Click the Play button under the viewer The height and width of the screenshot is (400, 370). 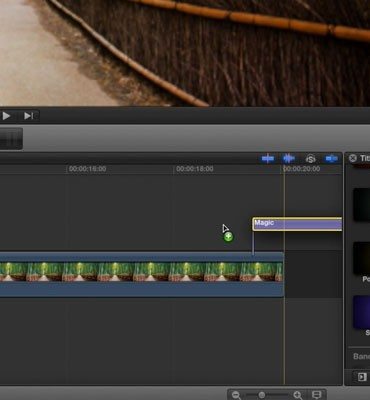(x=6, y=116)
